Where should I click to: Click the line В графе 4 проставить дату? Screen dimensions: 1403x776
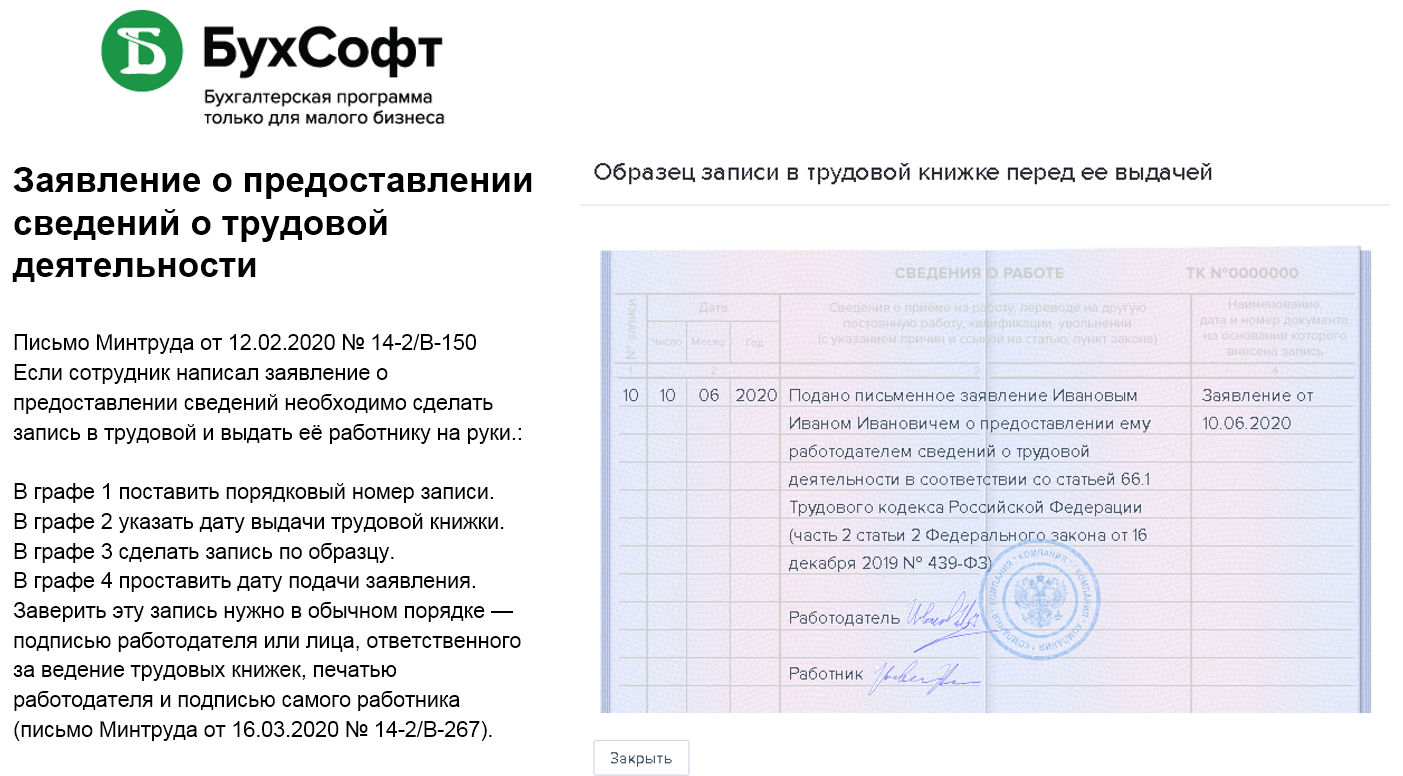point(244,581)
